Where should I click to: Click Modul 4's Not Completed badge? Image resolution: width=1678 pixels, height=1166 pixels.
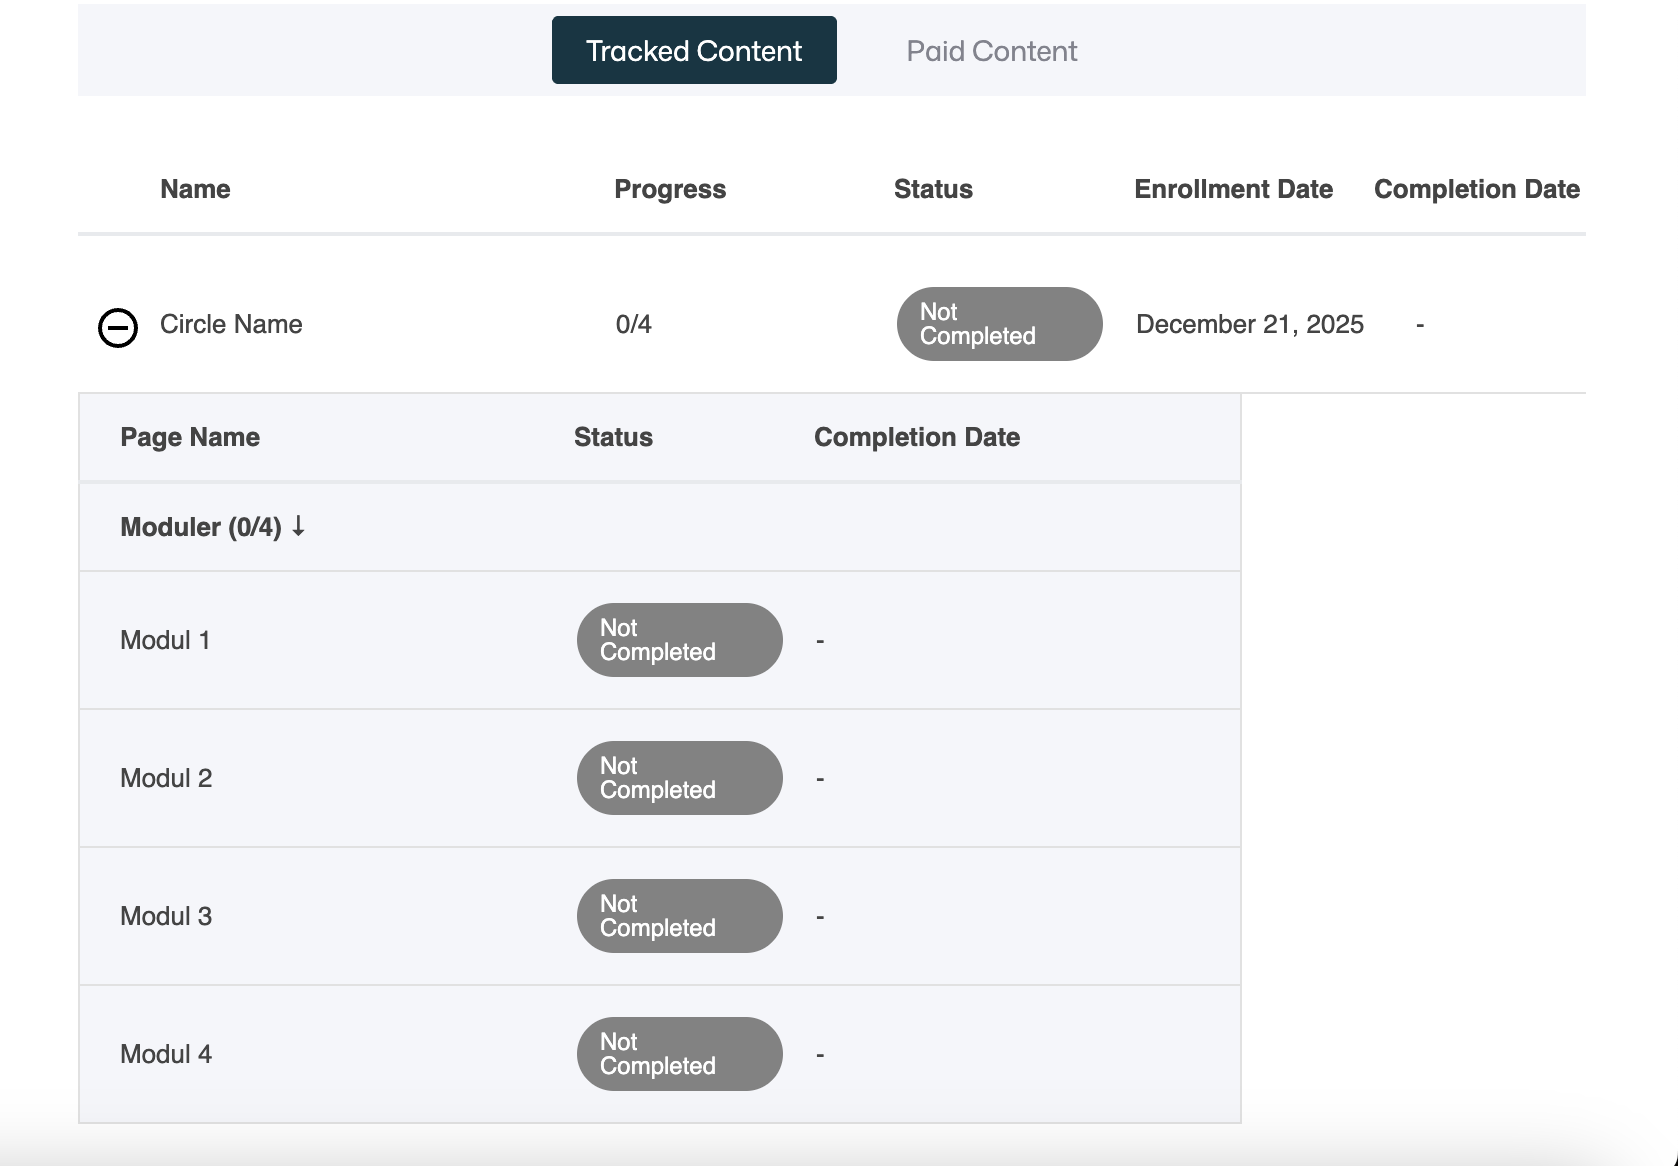679,1054
